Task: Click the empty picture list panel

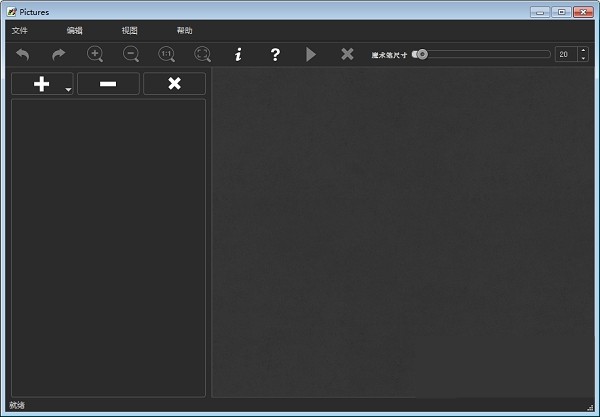Action: pos(108,248)
